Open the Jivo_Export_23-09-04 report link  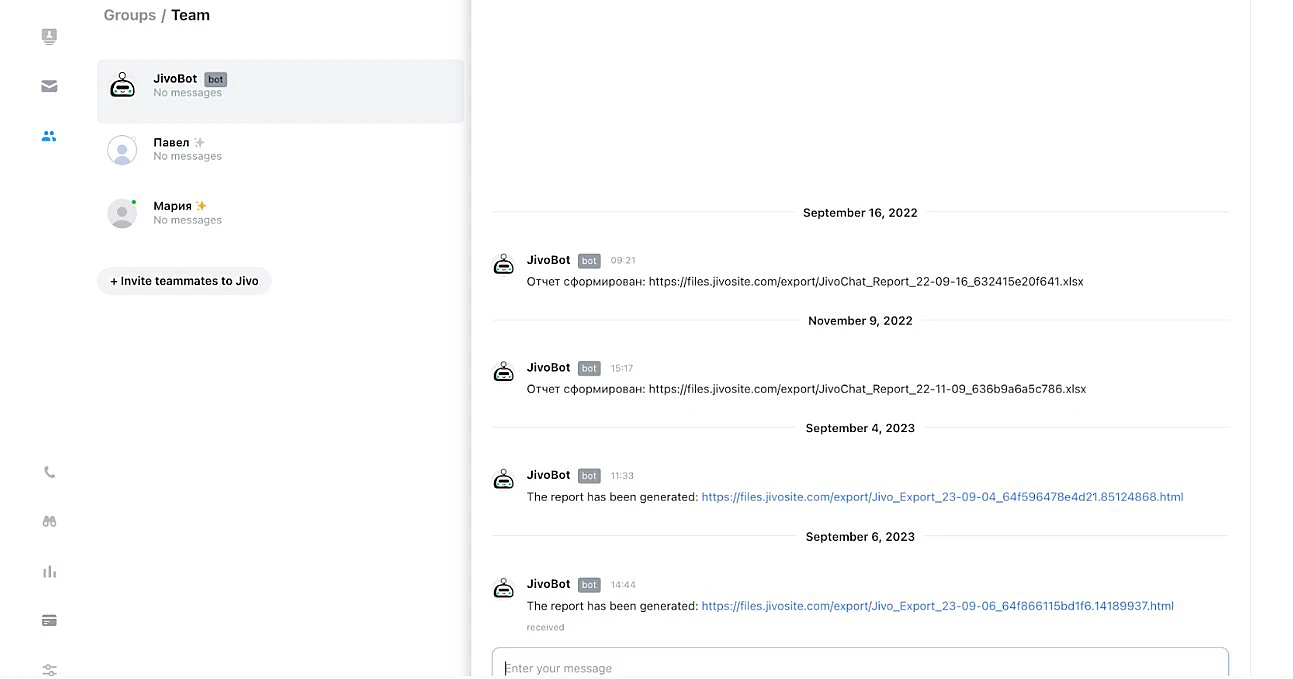coord(942,497)
